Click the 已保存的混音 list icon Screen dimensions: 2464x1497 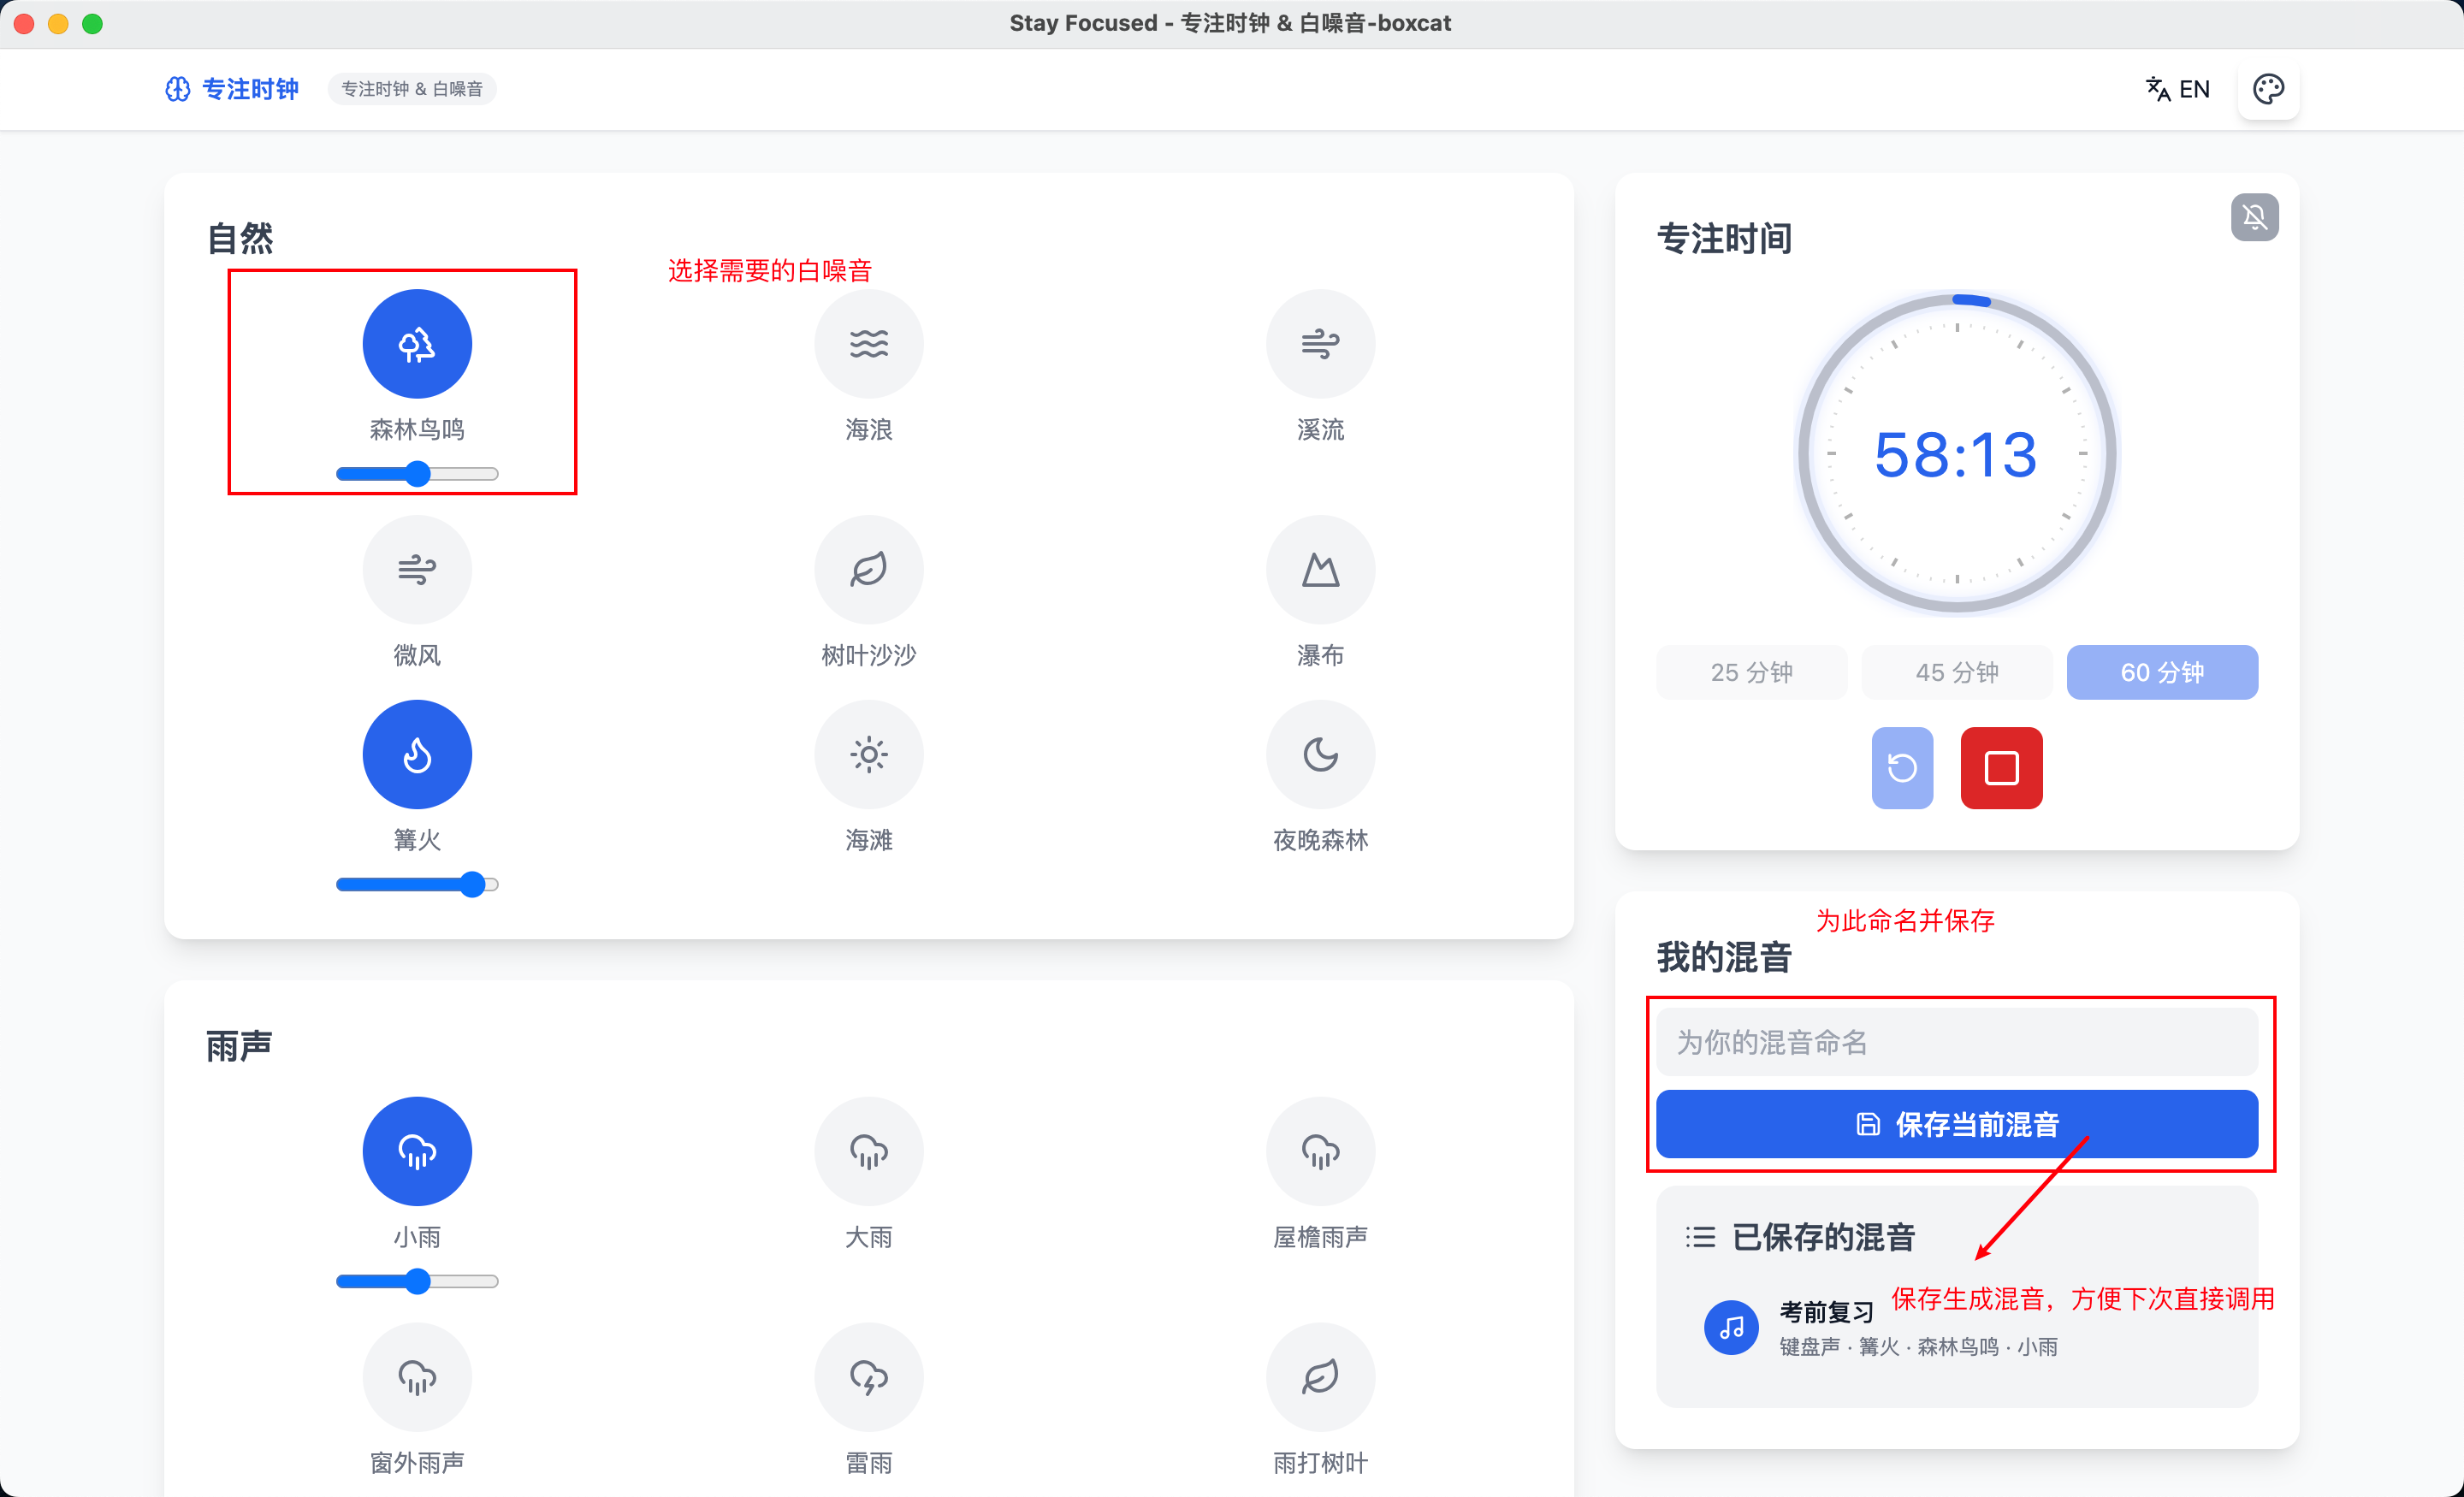click(1700, 1237)
